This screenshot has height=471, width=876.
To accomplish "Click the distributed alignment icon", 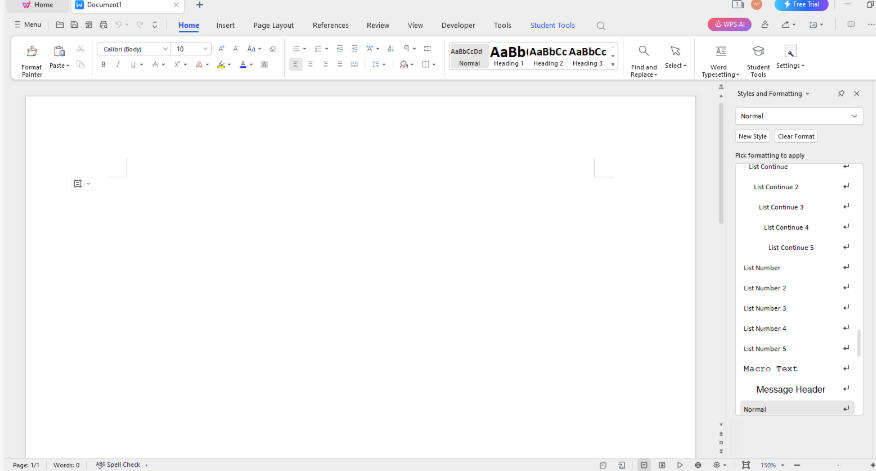I will (354, 65).
